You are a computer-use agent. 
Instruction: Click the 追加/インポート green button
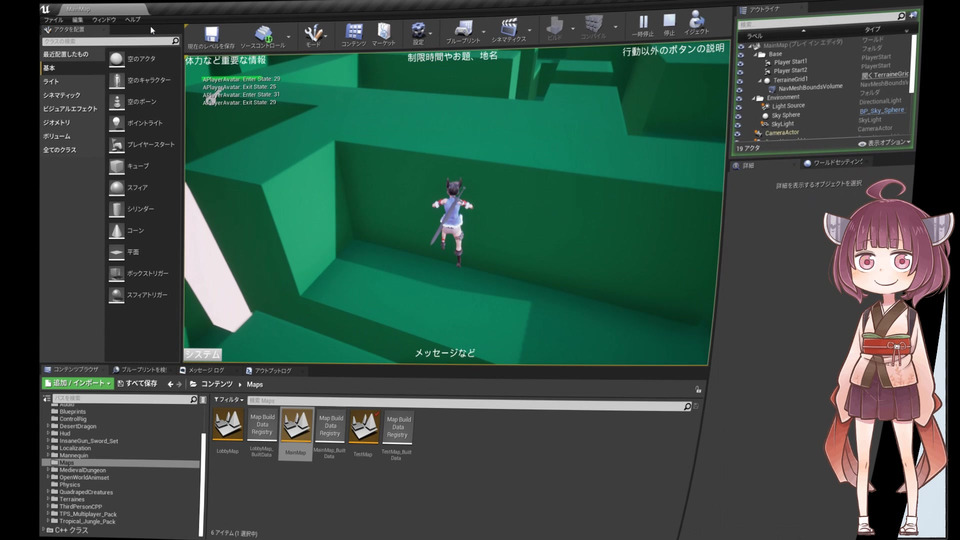pyautogui.click(x=78, y=383)
